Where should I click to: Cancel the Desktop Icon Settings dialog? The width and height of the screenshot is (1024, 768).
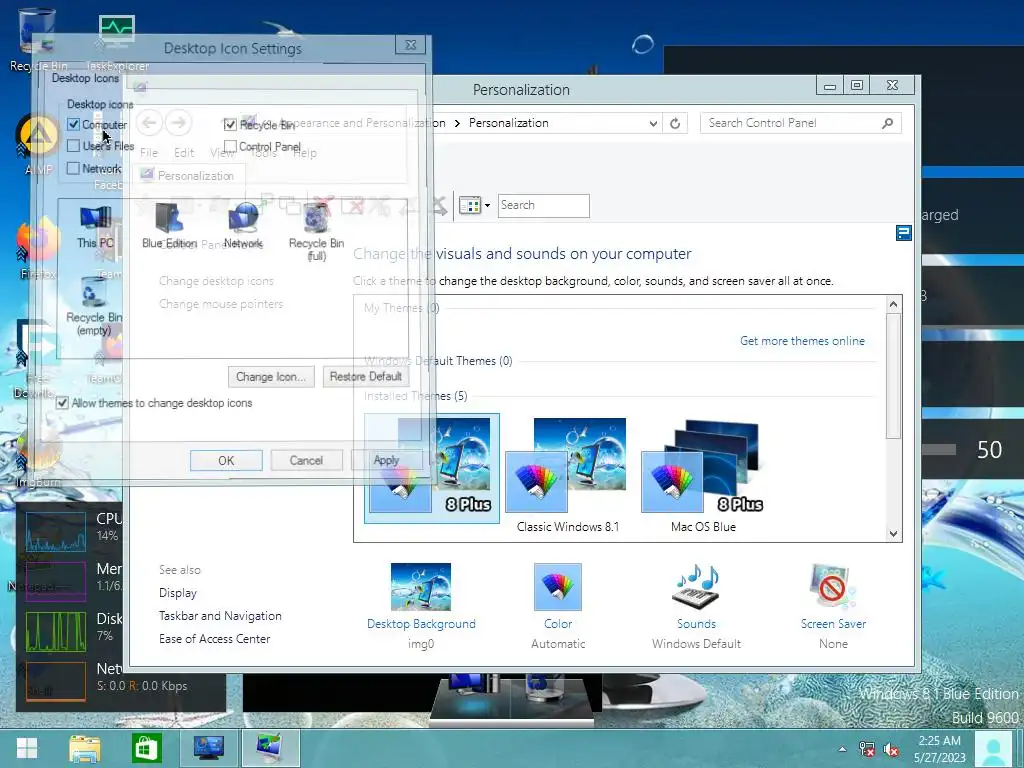click(x=306, y=460)
